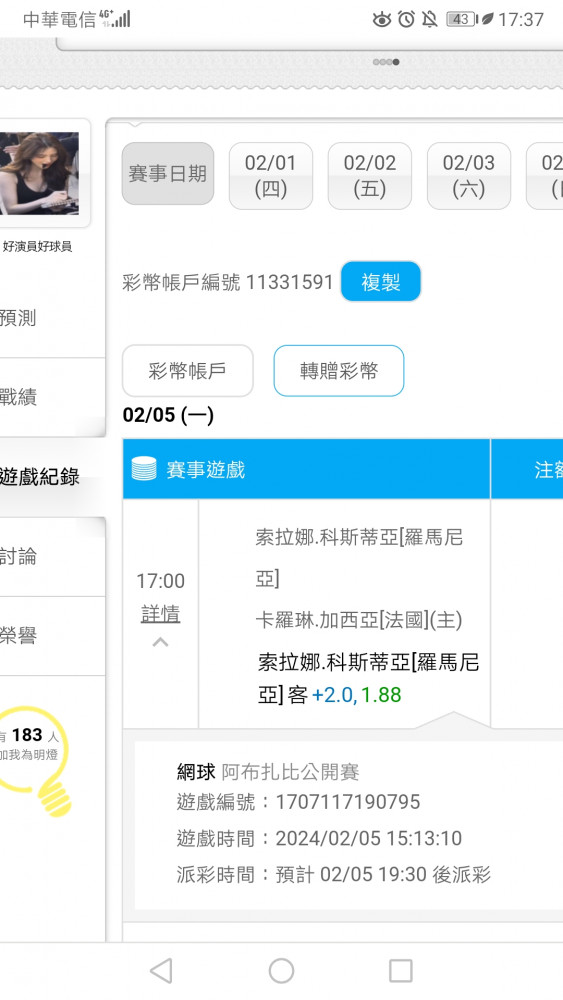Click the user profile avatar photo
Viewport: 563px width, 1000px height.
click(40, 173)
